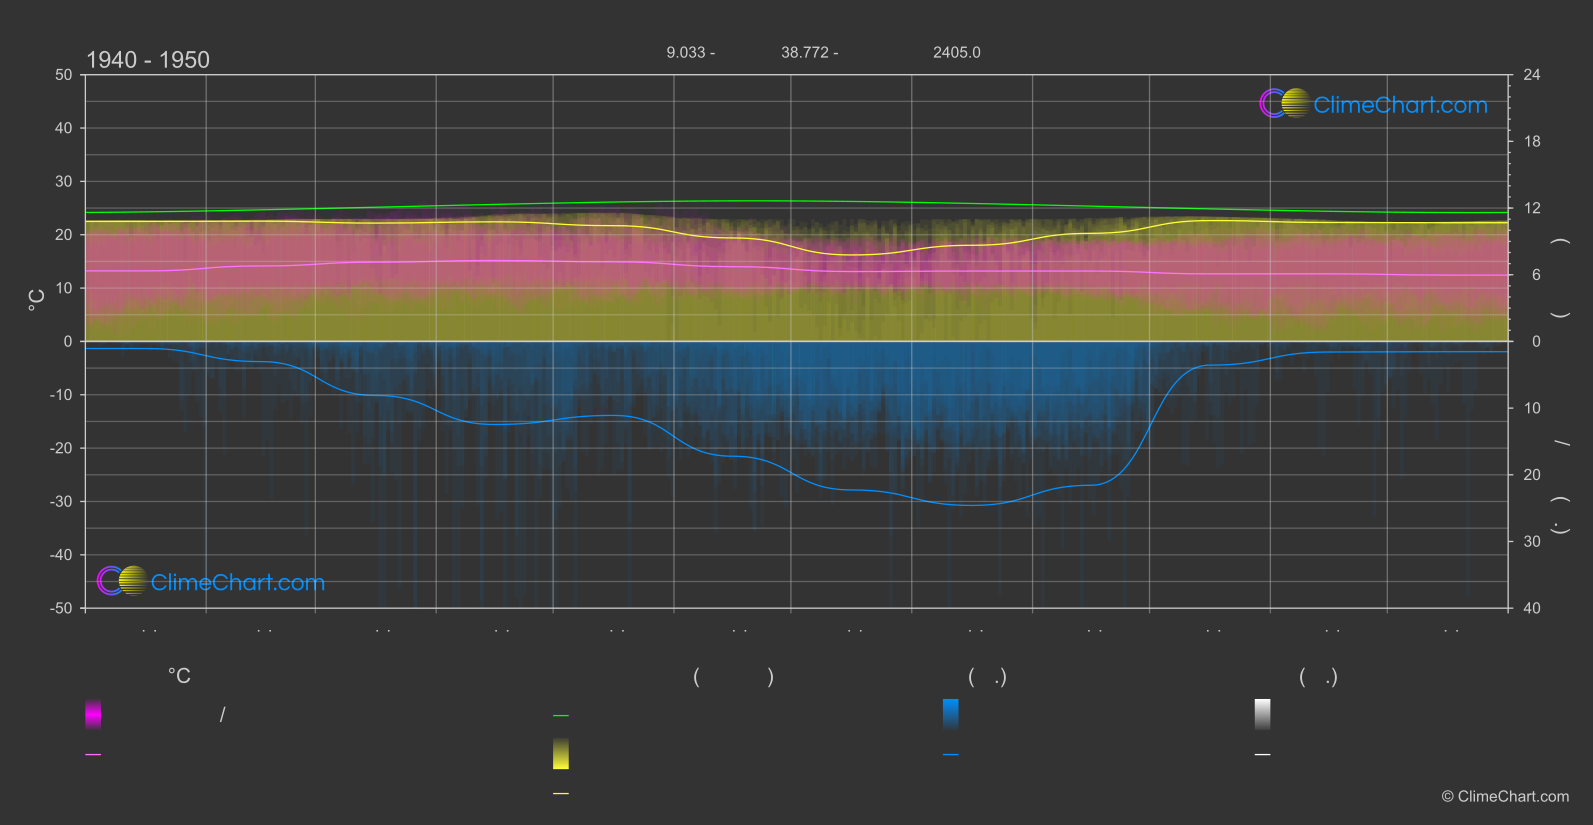Image resolution: width=1593 pixels, height=825 pixels.
Task: Click the blue rainfall average line marker
Action: tap(951, 755)
